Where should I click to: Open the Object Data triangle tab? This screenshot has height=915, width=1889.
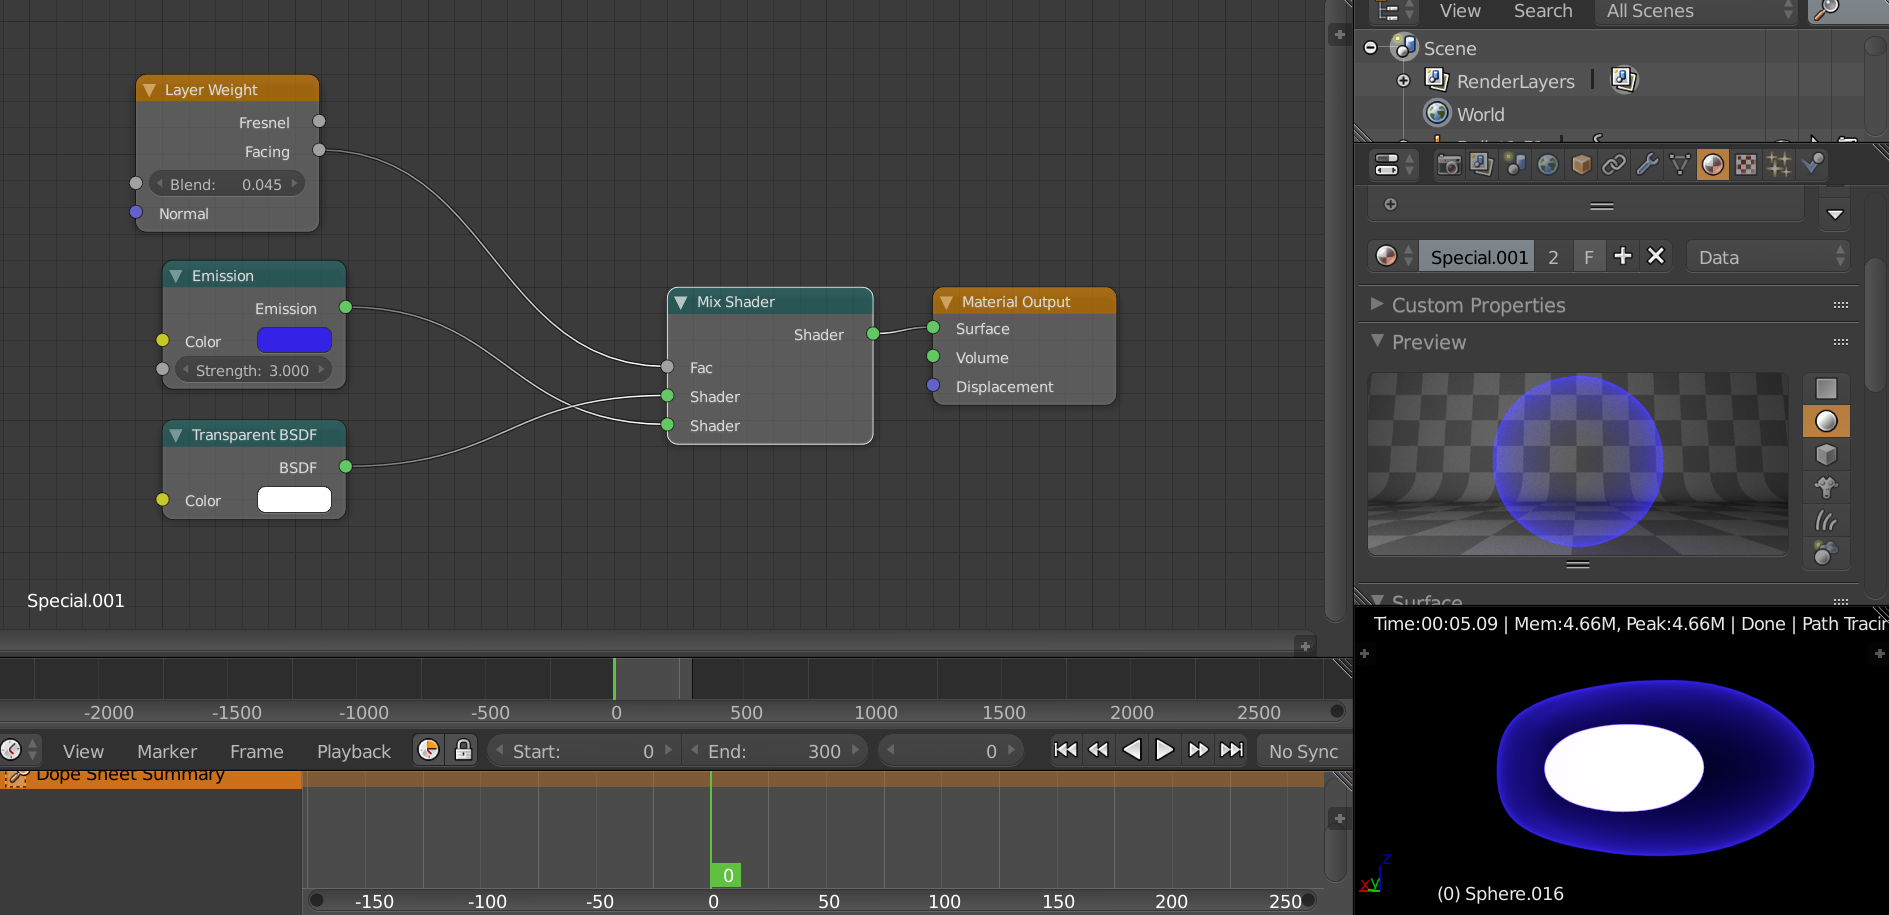pos(1680,165)
